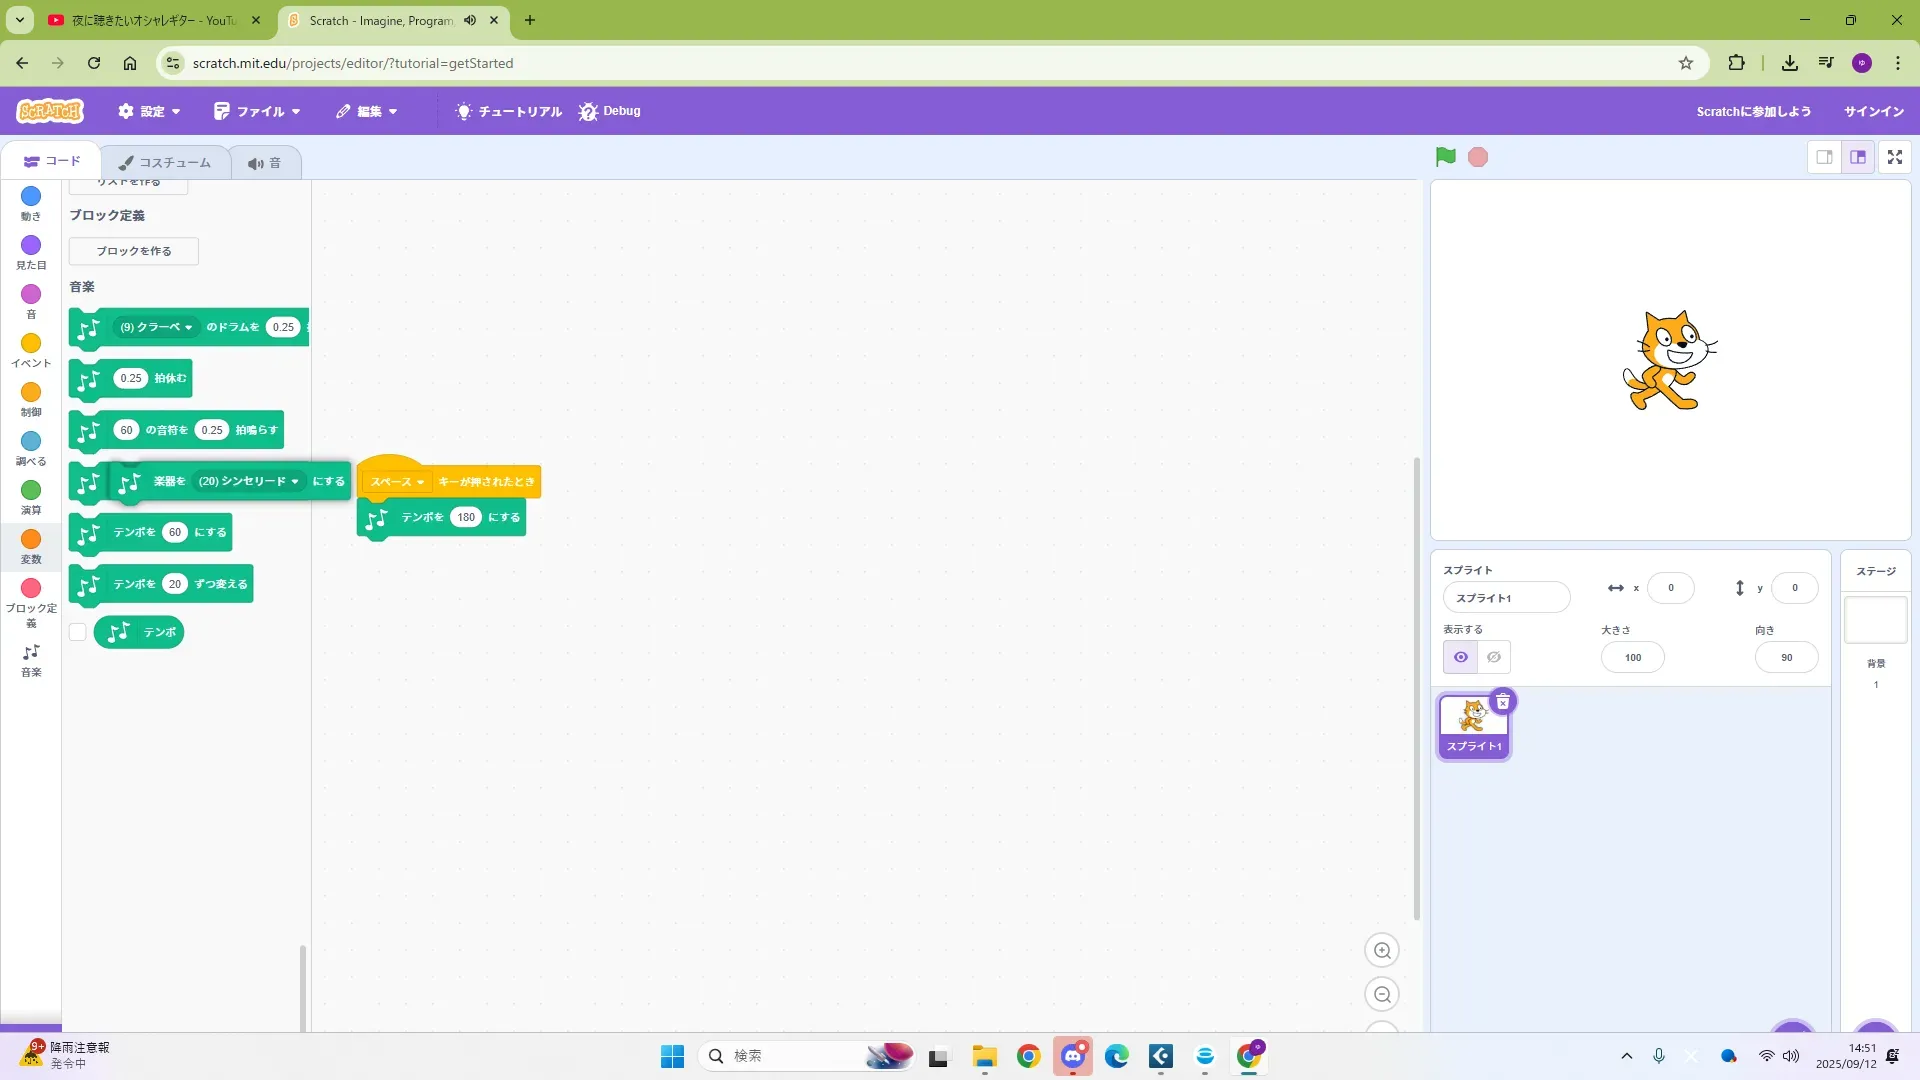Open チュートリアル tutorials link

[509, 111]
